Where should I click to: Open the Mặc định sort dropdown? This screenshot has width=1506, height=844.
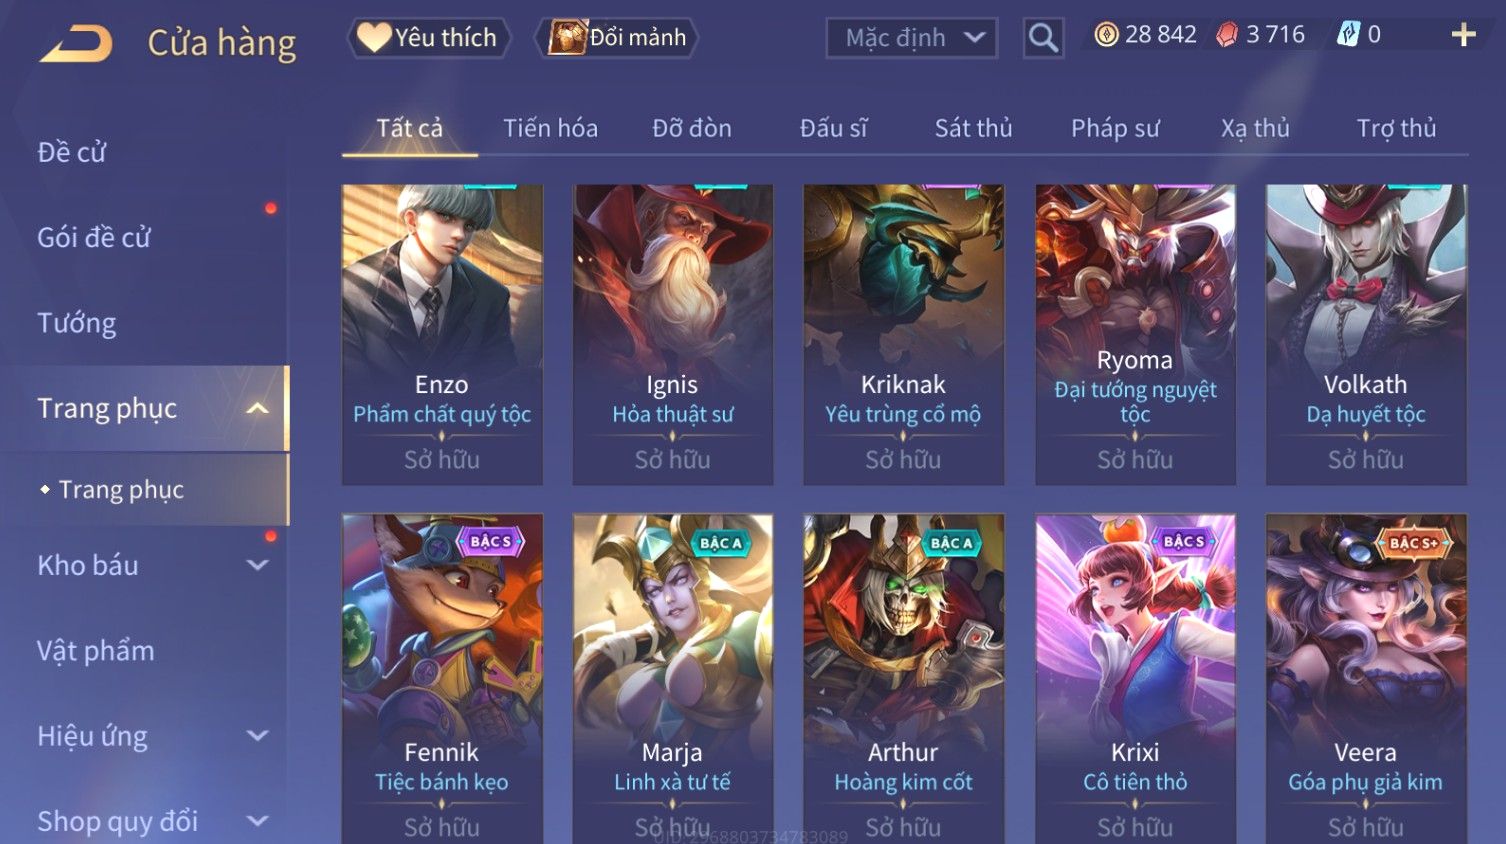(x=911, y=38)
